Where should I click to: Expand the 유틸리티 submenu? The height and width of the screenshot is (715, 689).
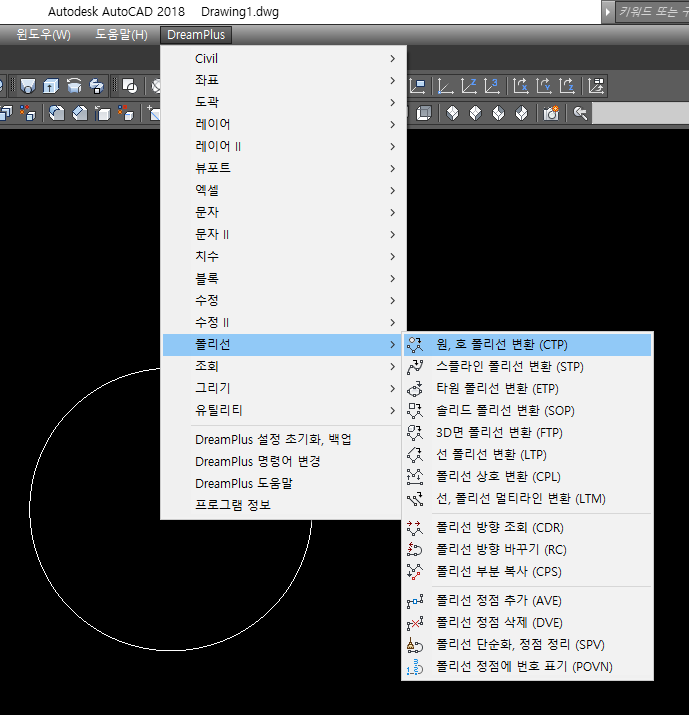283,410
